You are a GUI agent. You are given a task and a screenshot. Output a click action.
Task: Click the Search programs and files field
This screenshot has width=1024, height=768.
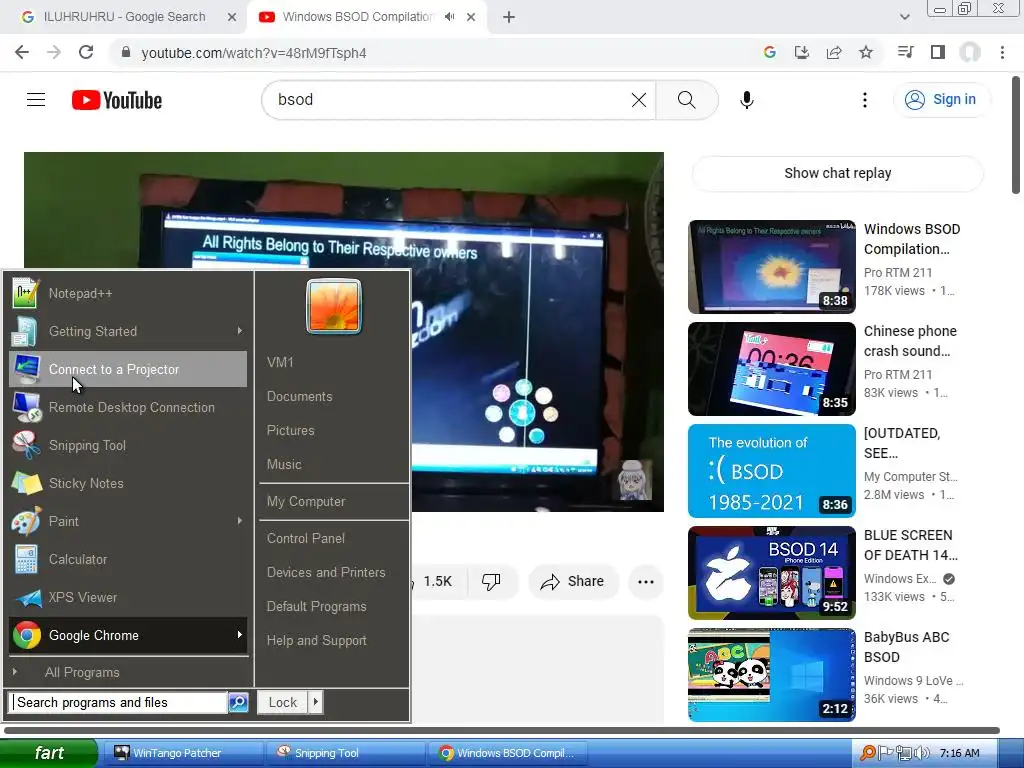click(x=120, y=702)
